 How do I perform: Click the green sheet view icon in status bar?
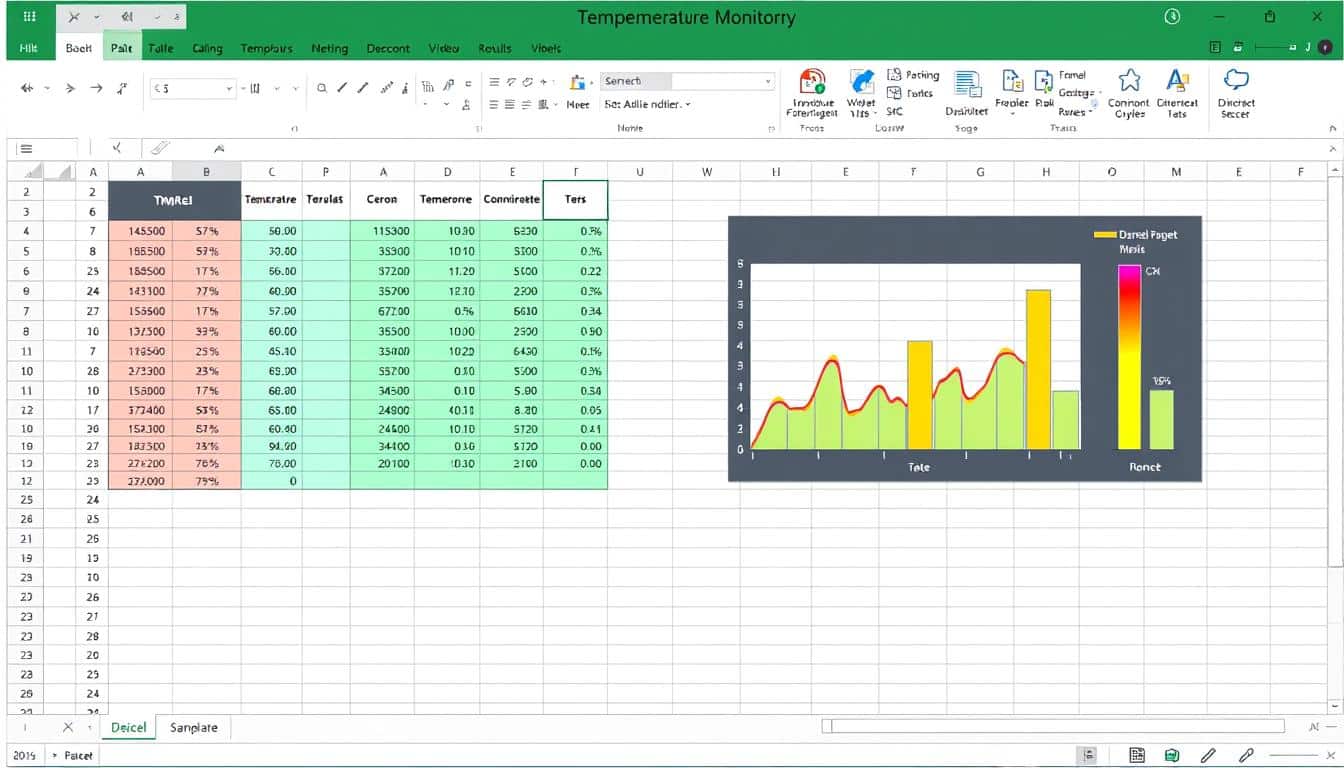coord(1172,756)
